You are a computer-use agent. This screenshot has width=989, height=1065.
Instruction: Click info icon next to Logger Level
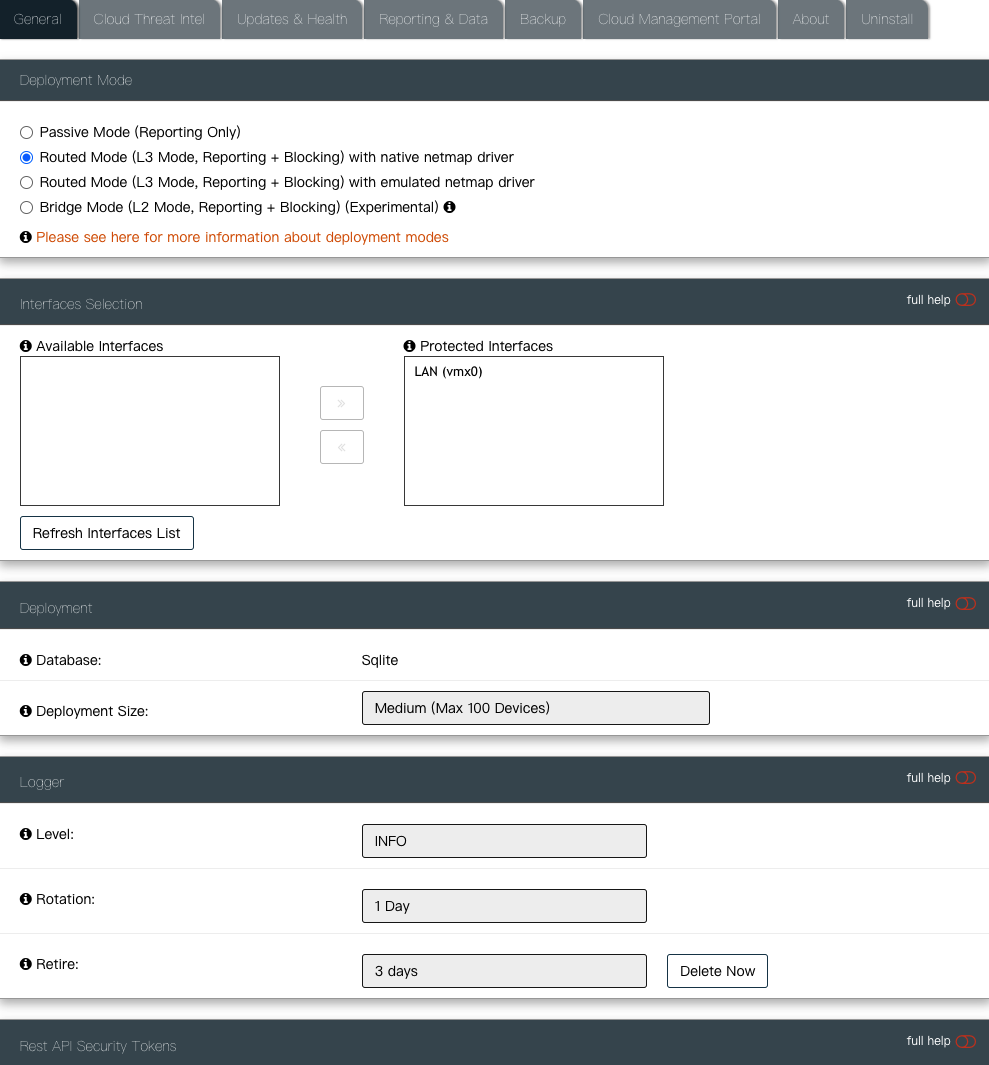26,833
